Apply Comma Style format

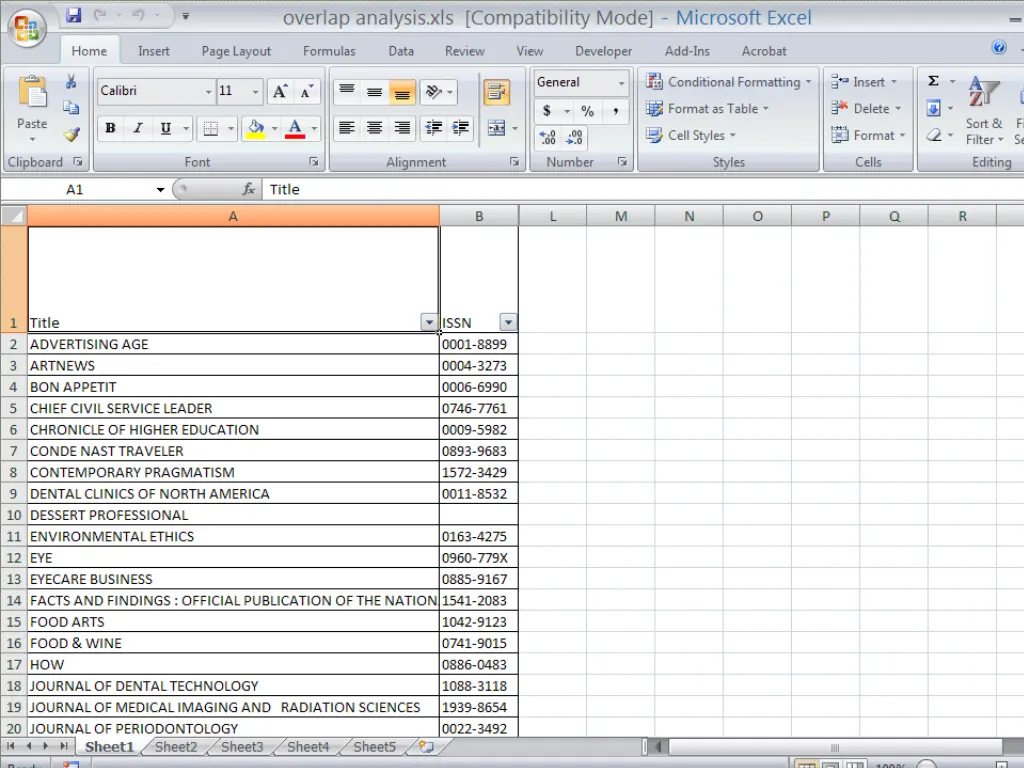click(615, 111)
